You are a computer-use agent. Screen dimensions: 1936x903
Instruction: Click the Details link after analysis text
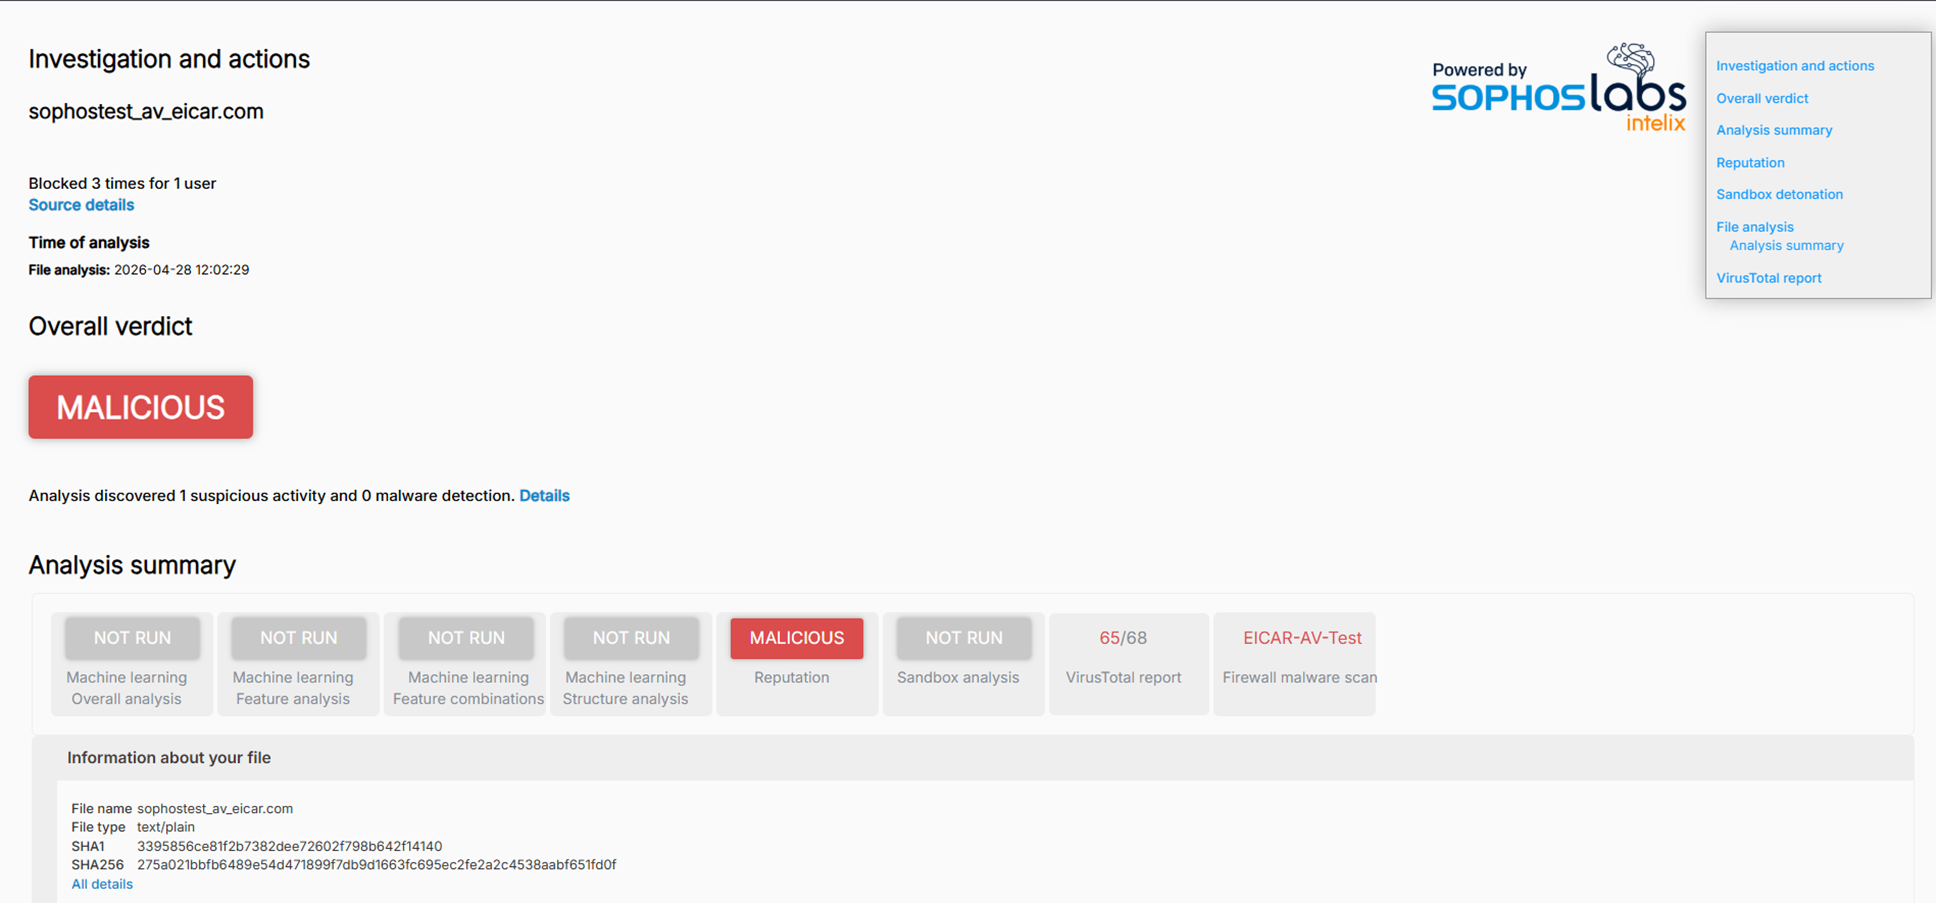pos(544,496)
